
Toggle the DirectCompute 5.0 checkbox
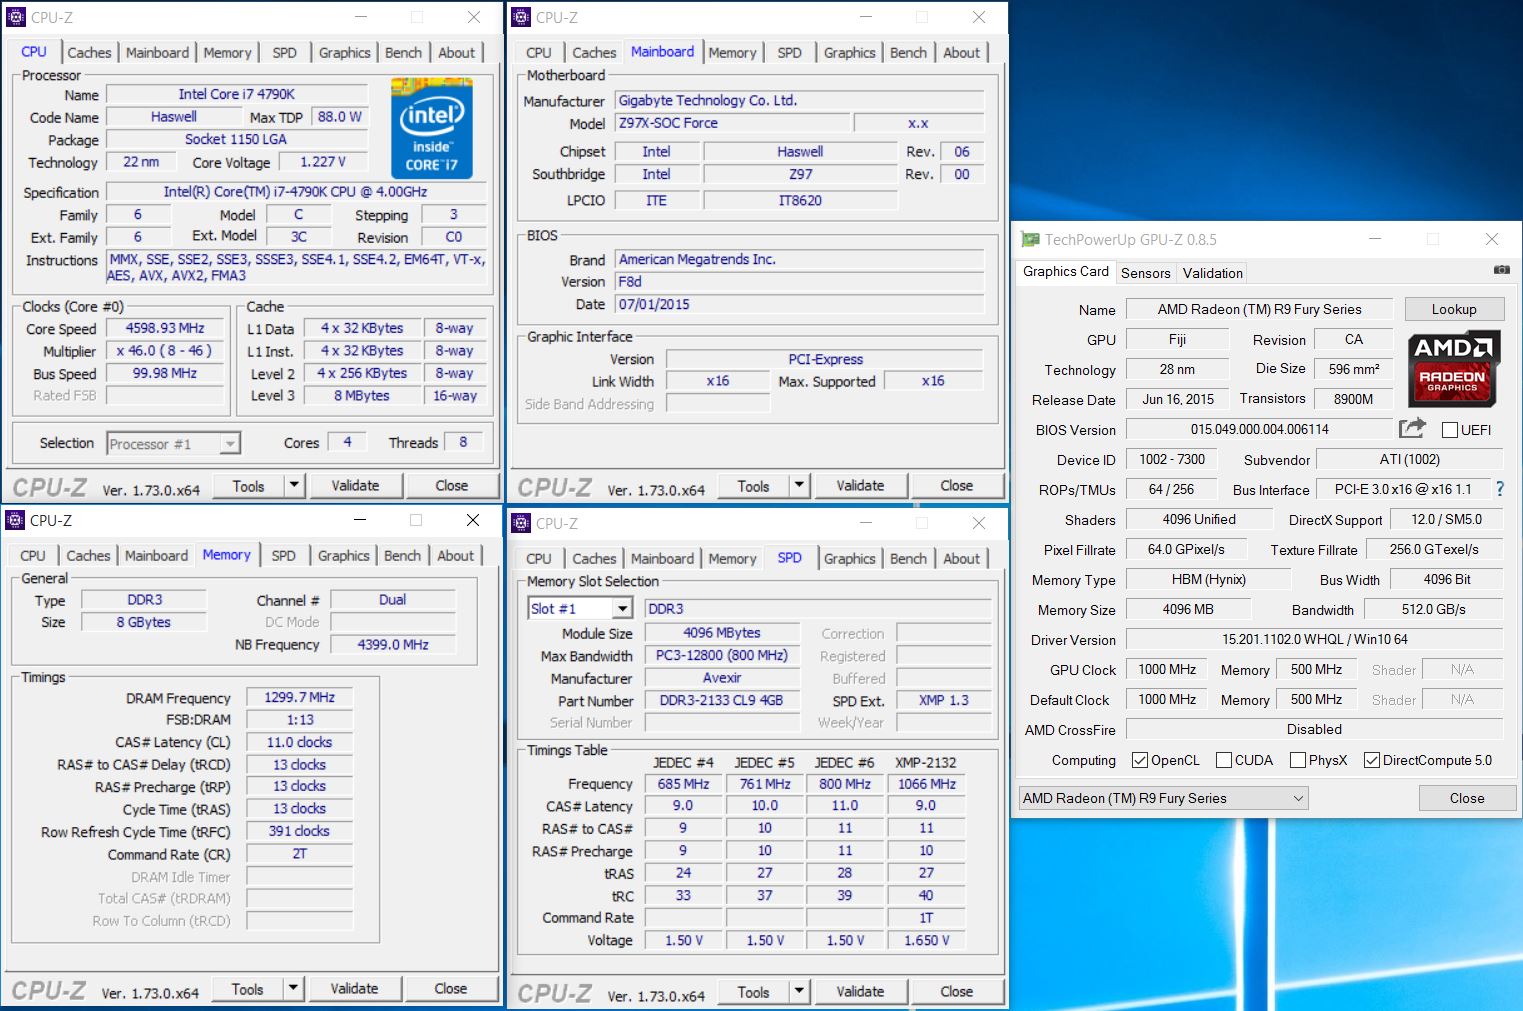coord(1372,760)
